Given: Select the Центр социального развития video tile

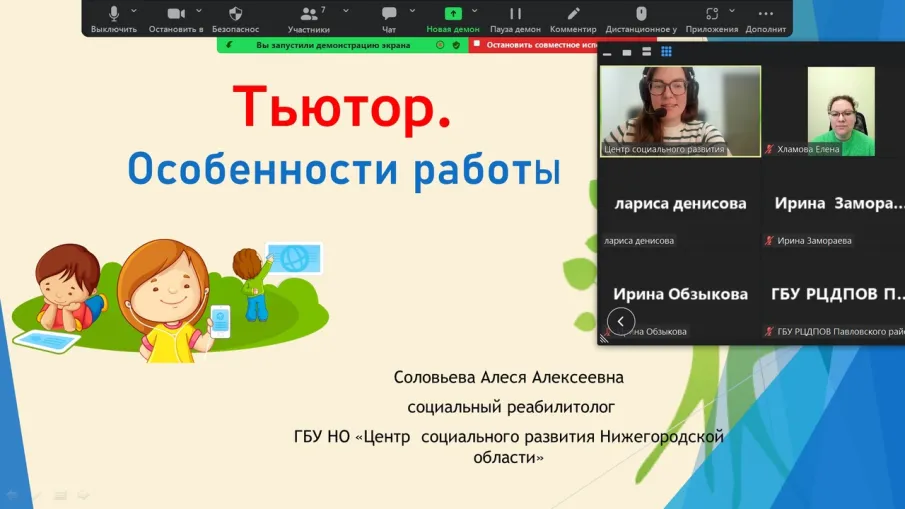Looking at the screenshot, I should pyautogui.click(x=680, y=111).
